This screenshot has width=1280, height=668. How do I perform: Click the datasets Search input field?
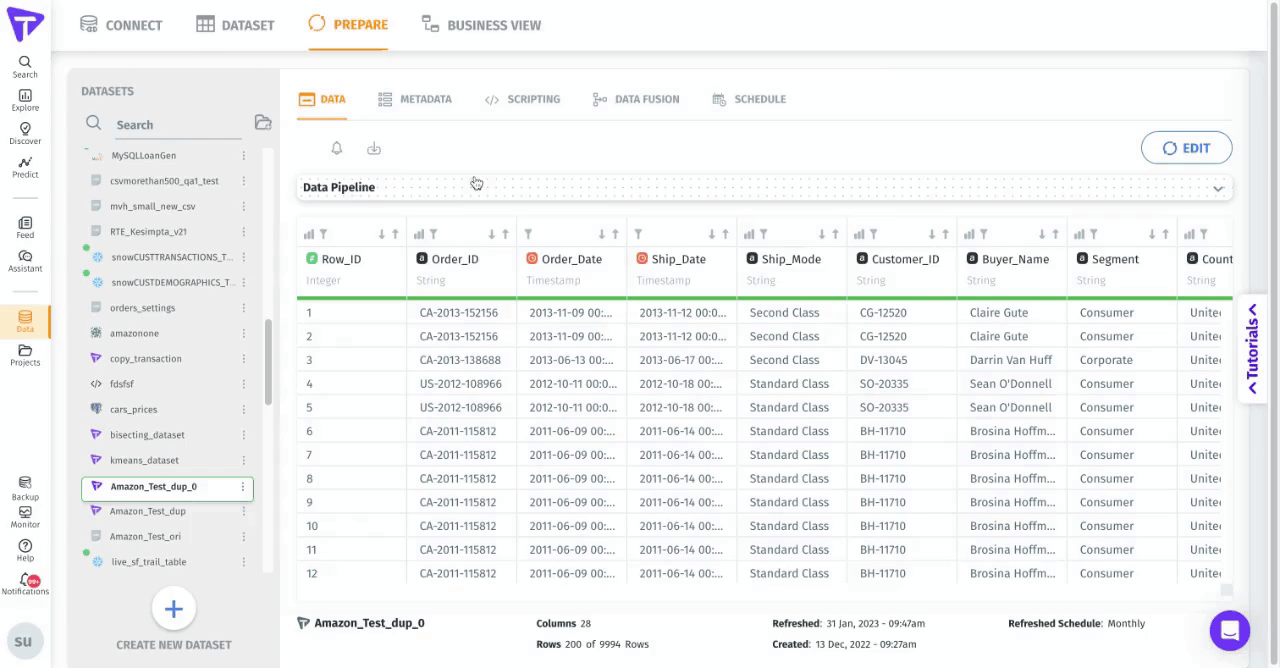tap(175, 125)
